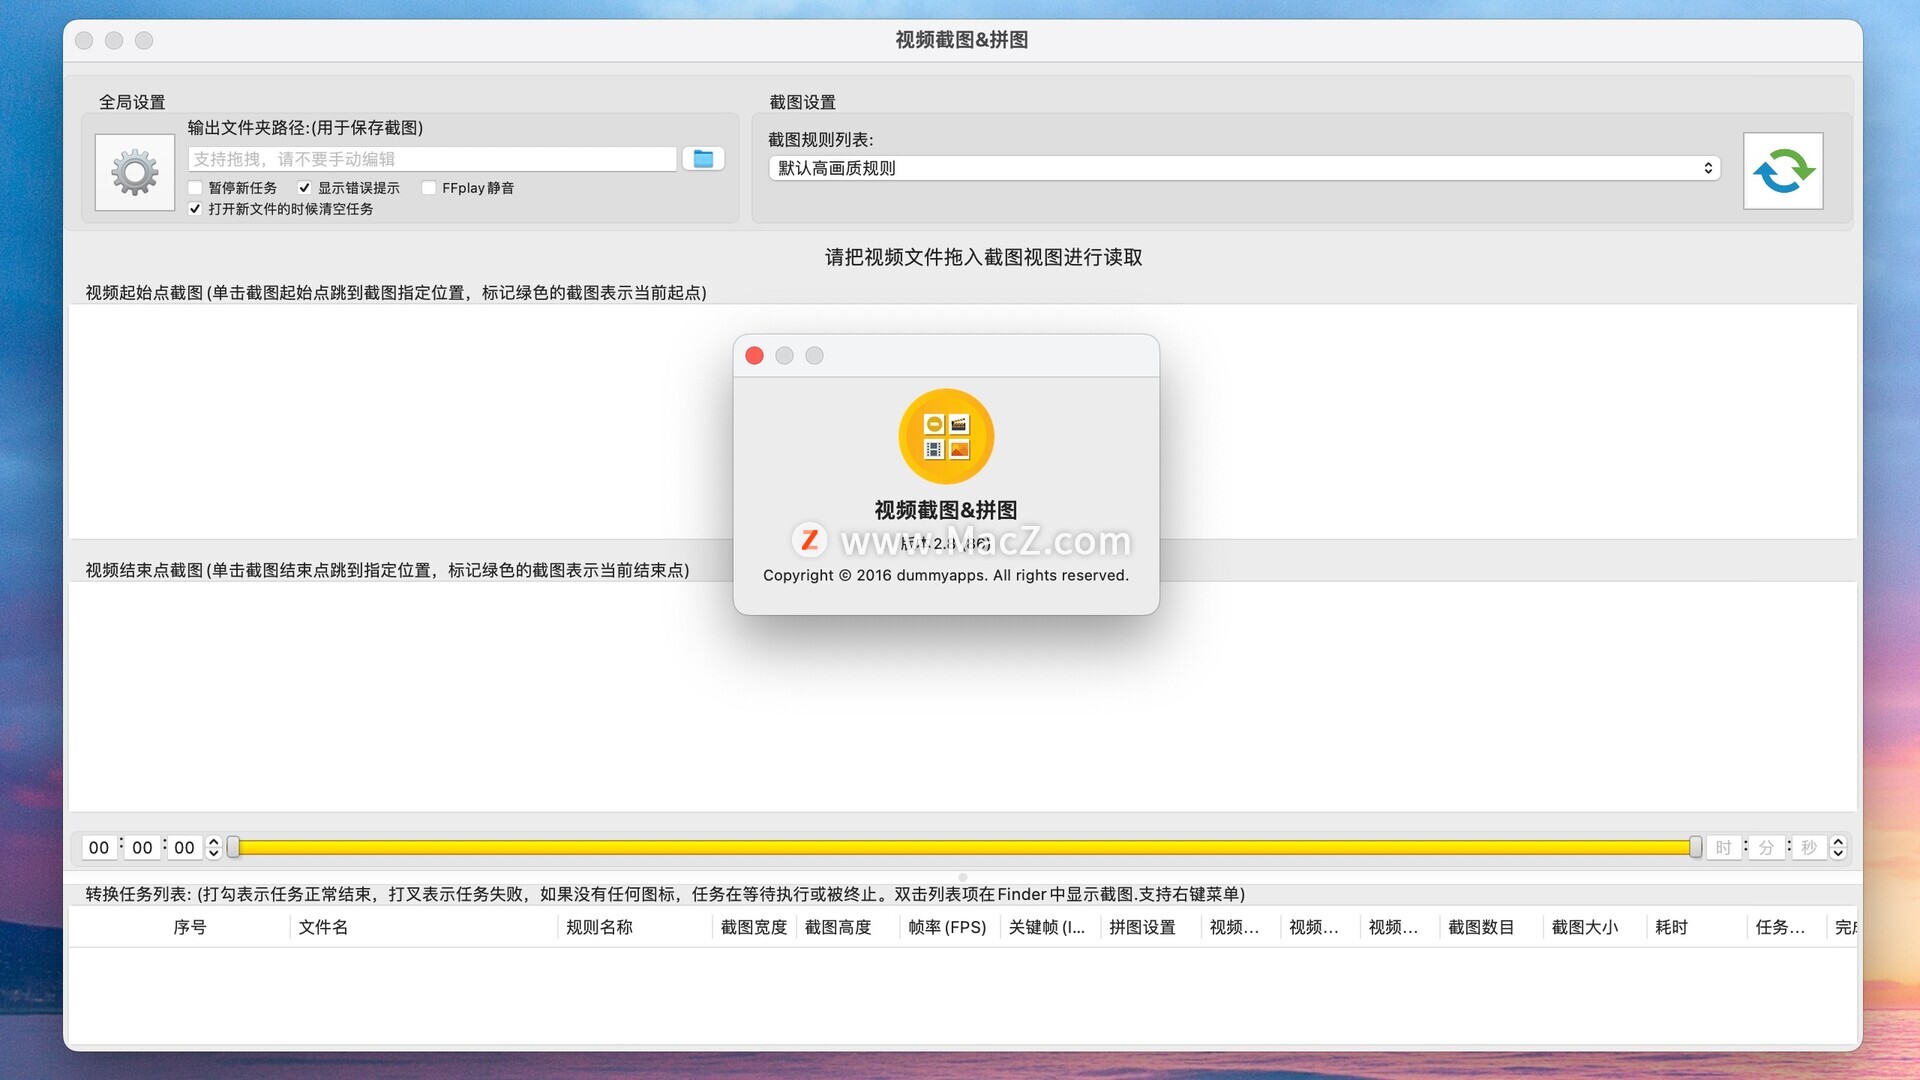Toggle the 暂停新任务 checkbox
The height and width of the screenshot is (1080, 1920).
pyautogui.click(x=196, y=188)
